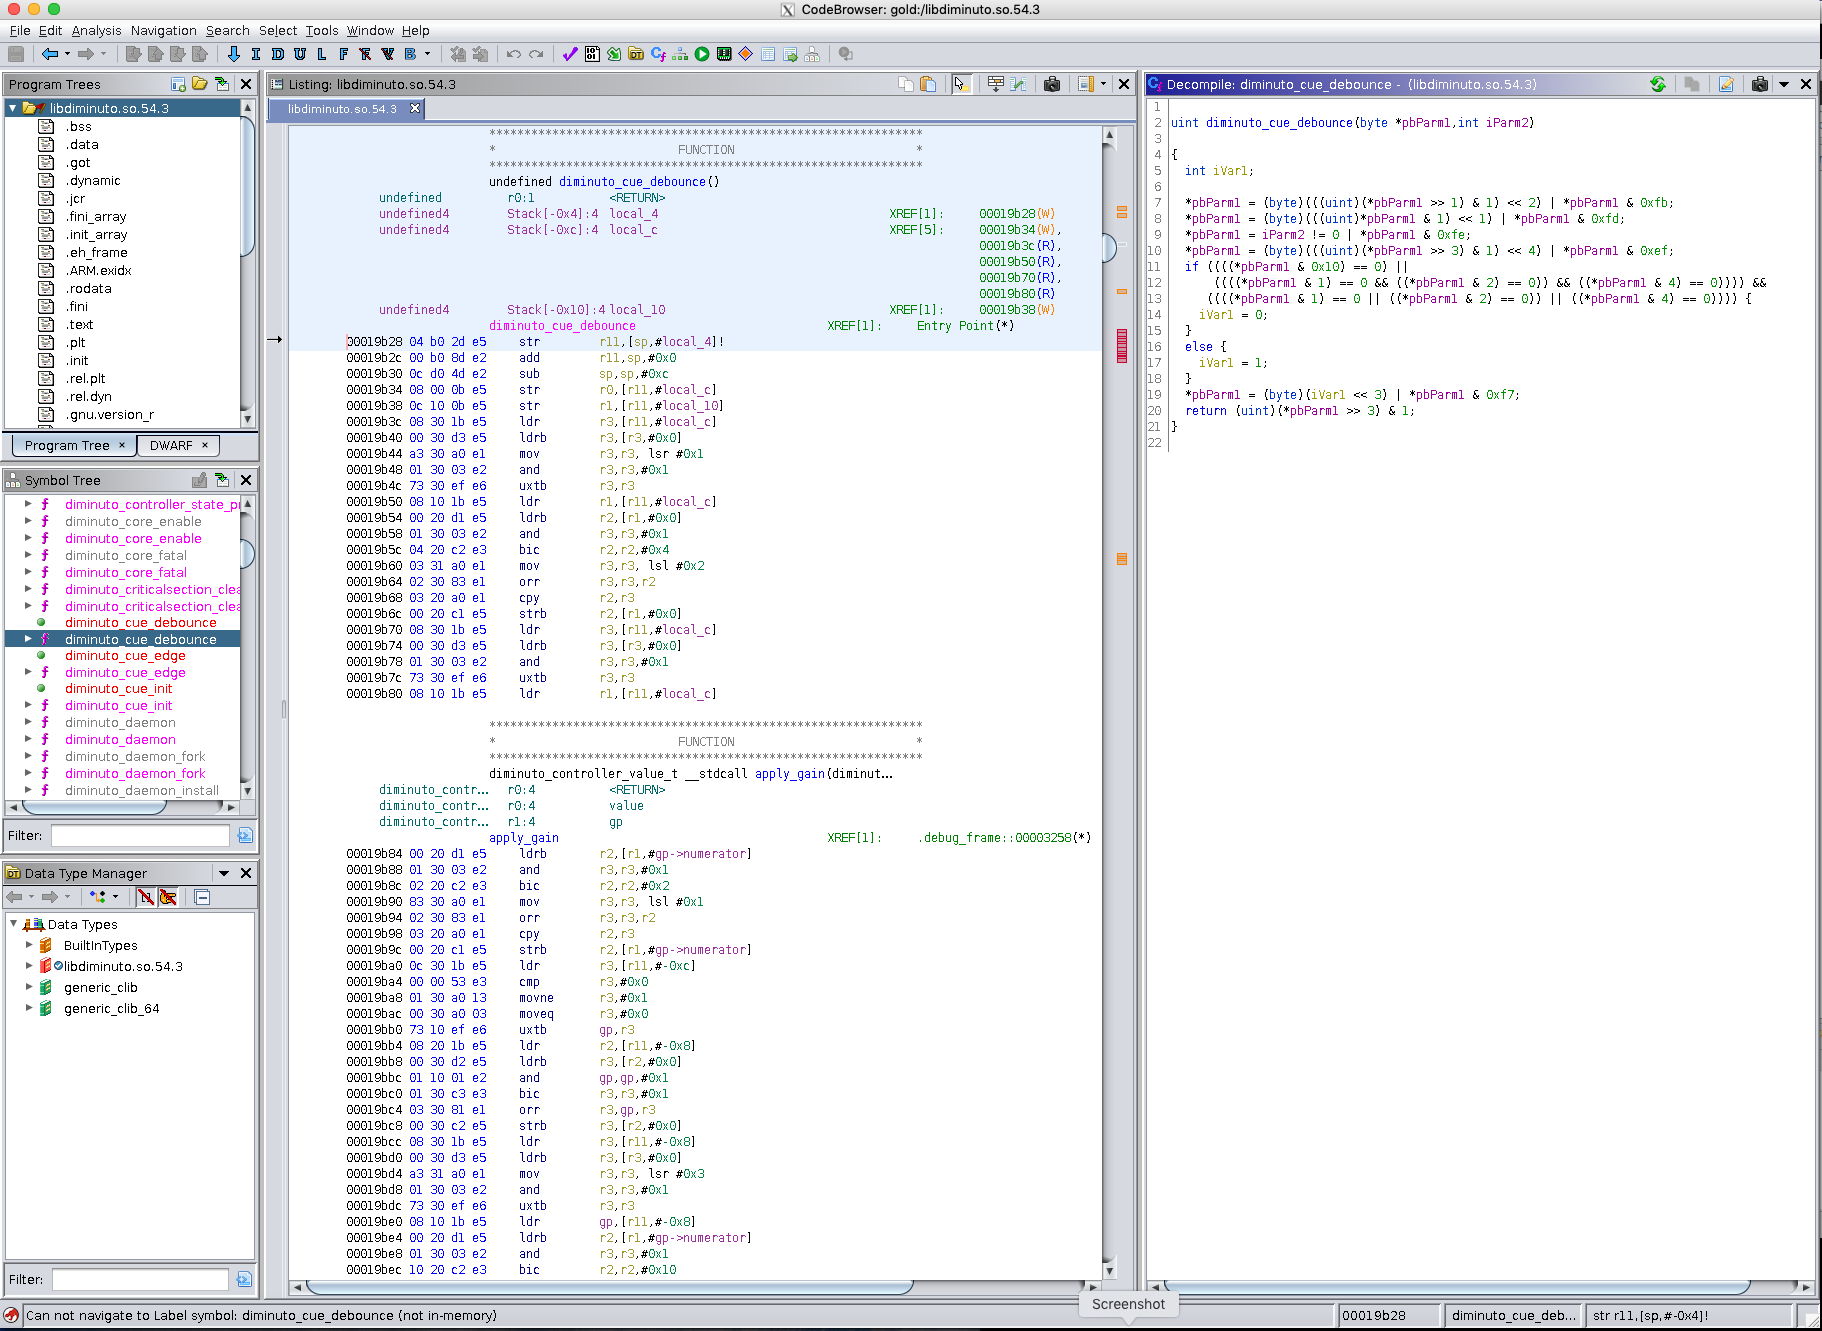The height and width of the screenshot is (1331, 1822).
Task: Click the Symbol Tree filter input field
Action: click(138, 835)
